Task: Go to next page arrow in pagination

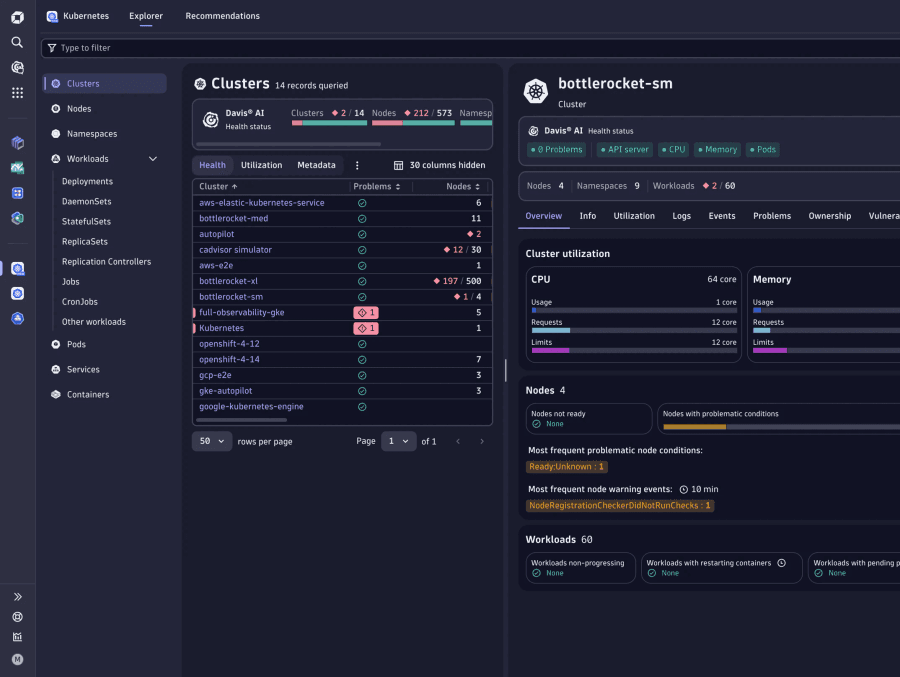Action: (x=482, y=442)
